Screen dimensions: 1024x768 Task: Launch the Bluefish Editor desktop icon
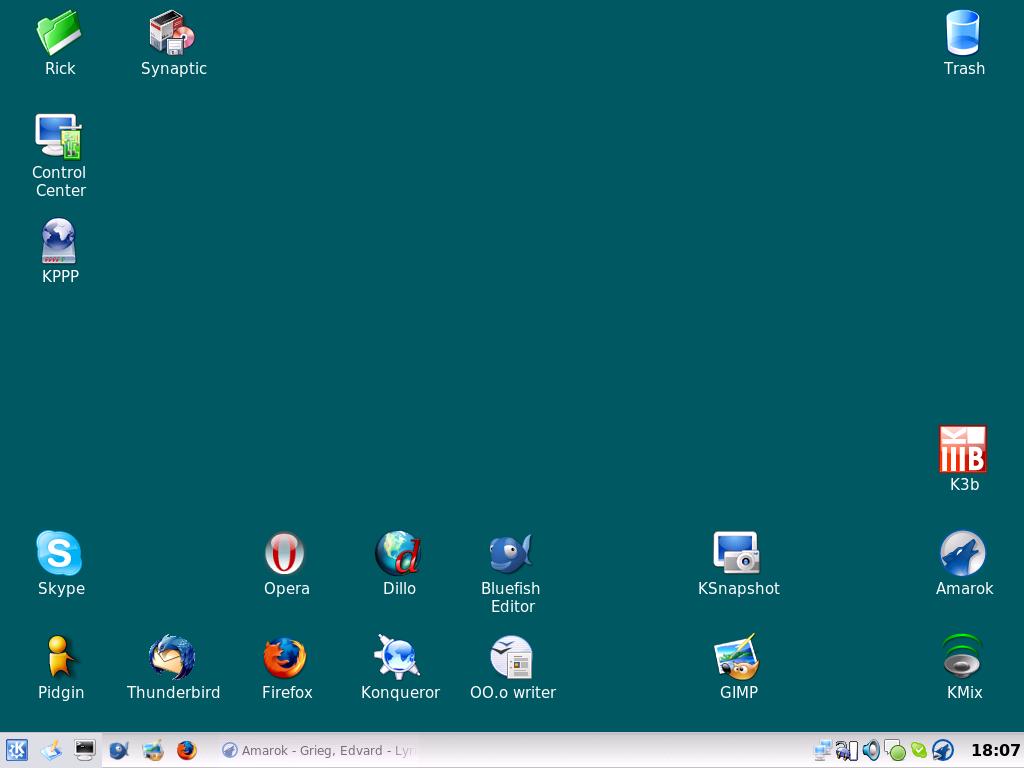coord(511,553)
